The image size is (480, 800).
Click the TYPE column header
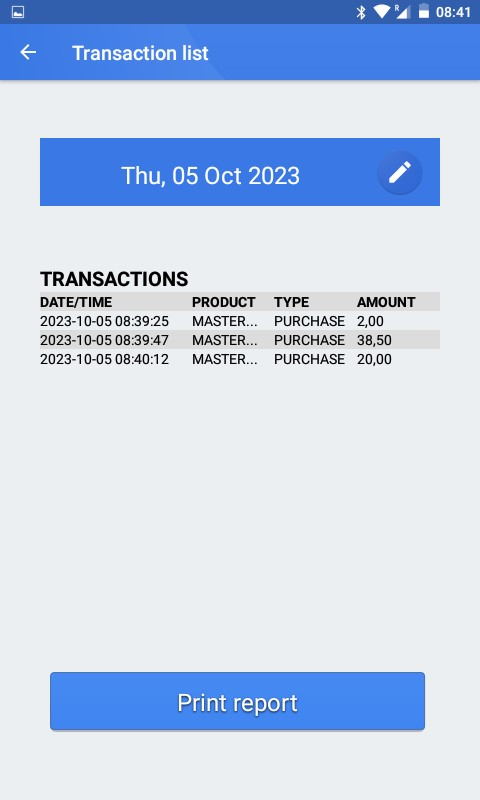291,302
